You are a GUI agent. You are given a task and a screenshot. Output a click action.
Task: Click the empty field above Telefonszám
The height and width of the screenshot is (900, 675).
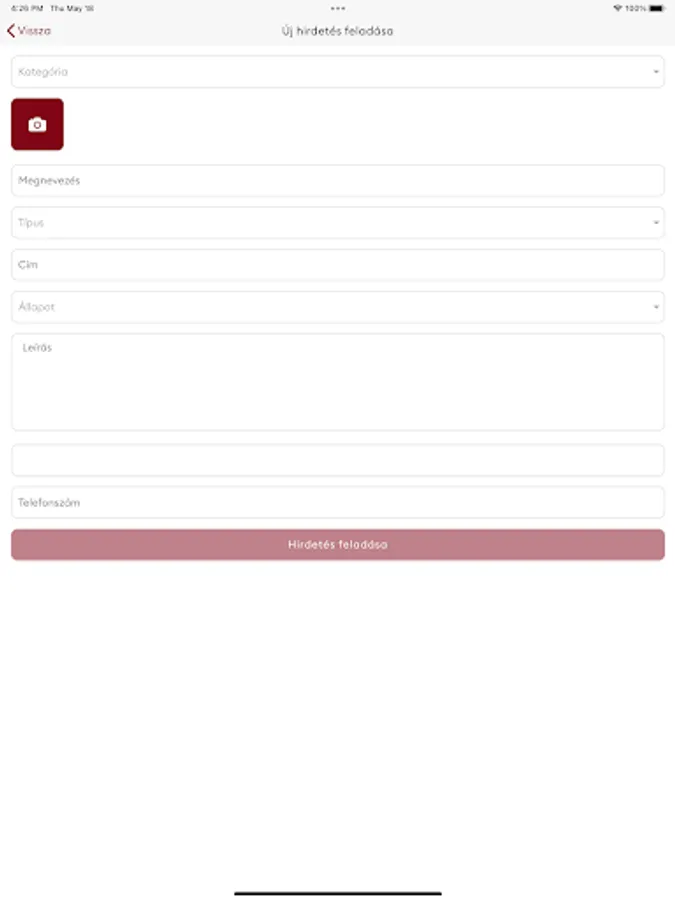coord(338,460)
